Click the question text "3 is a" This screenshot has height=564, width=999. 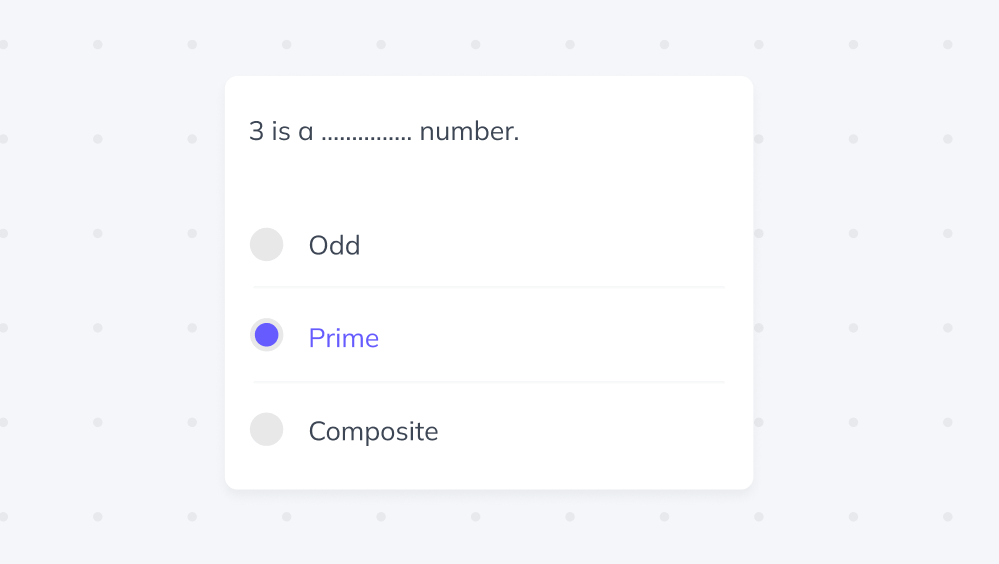pyautogui.click(x=281, y=132)
